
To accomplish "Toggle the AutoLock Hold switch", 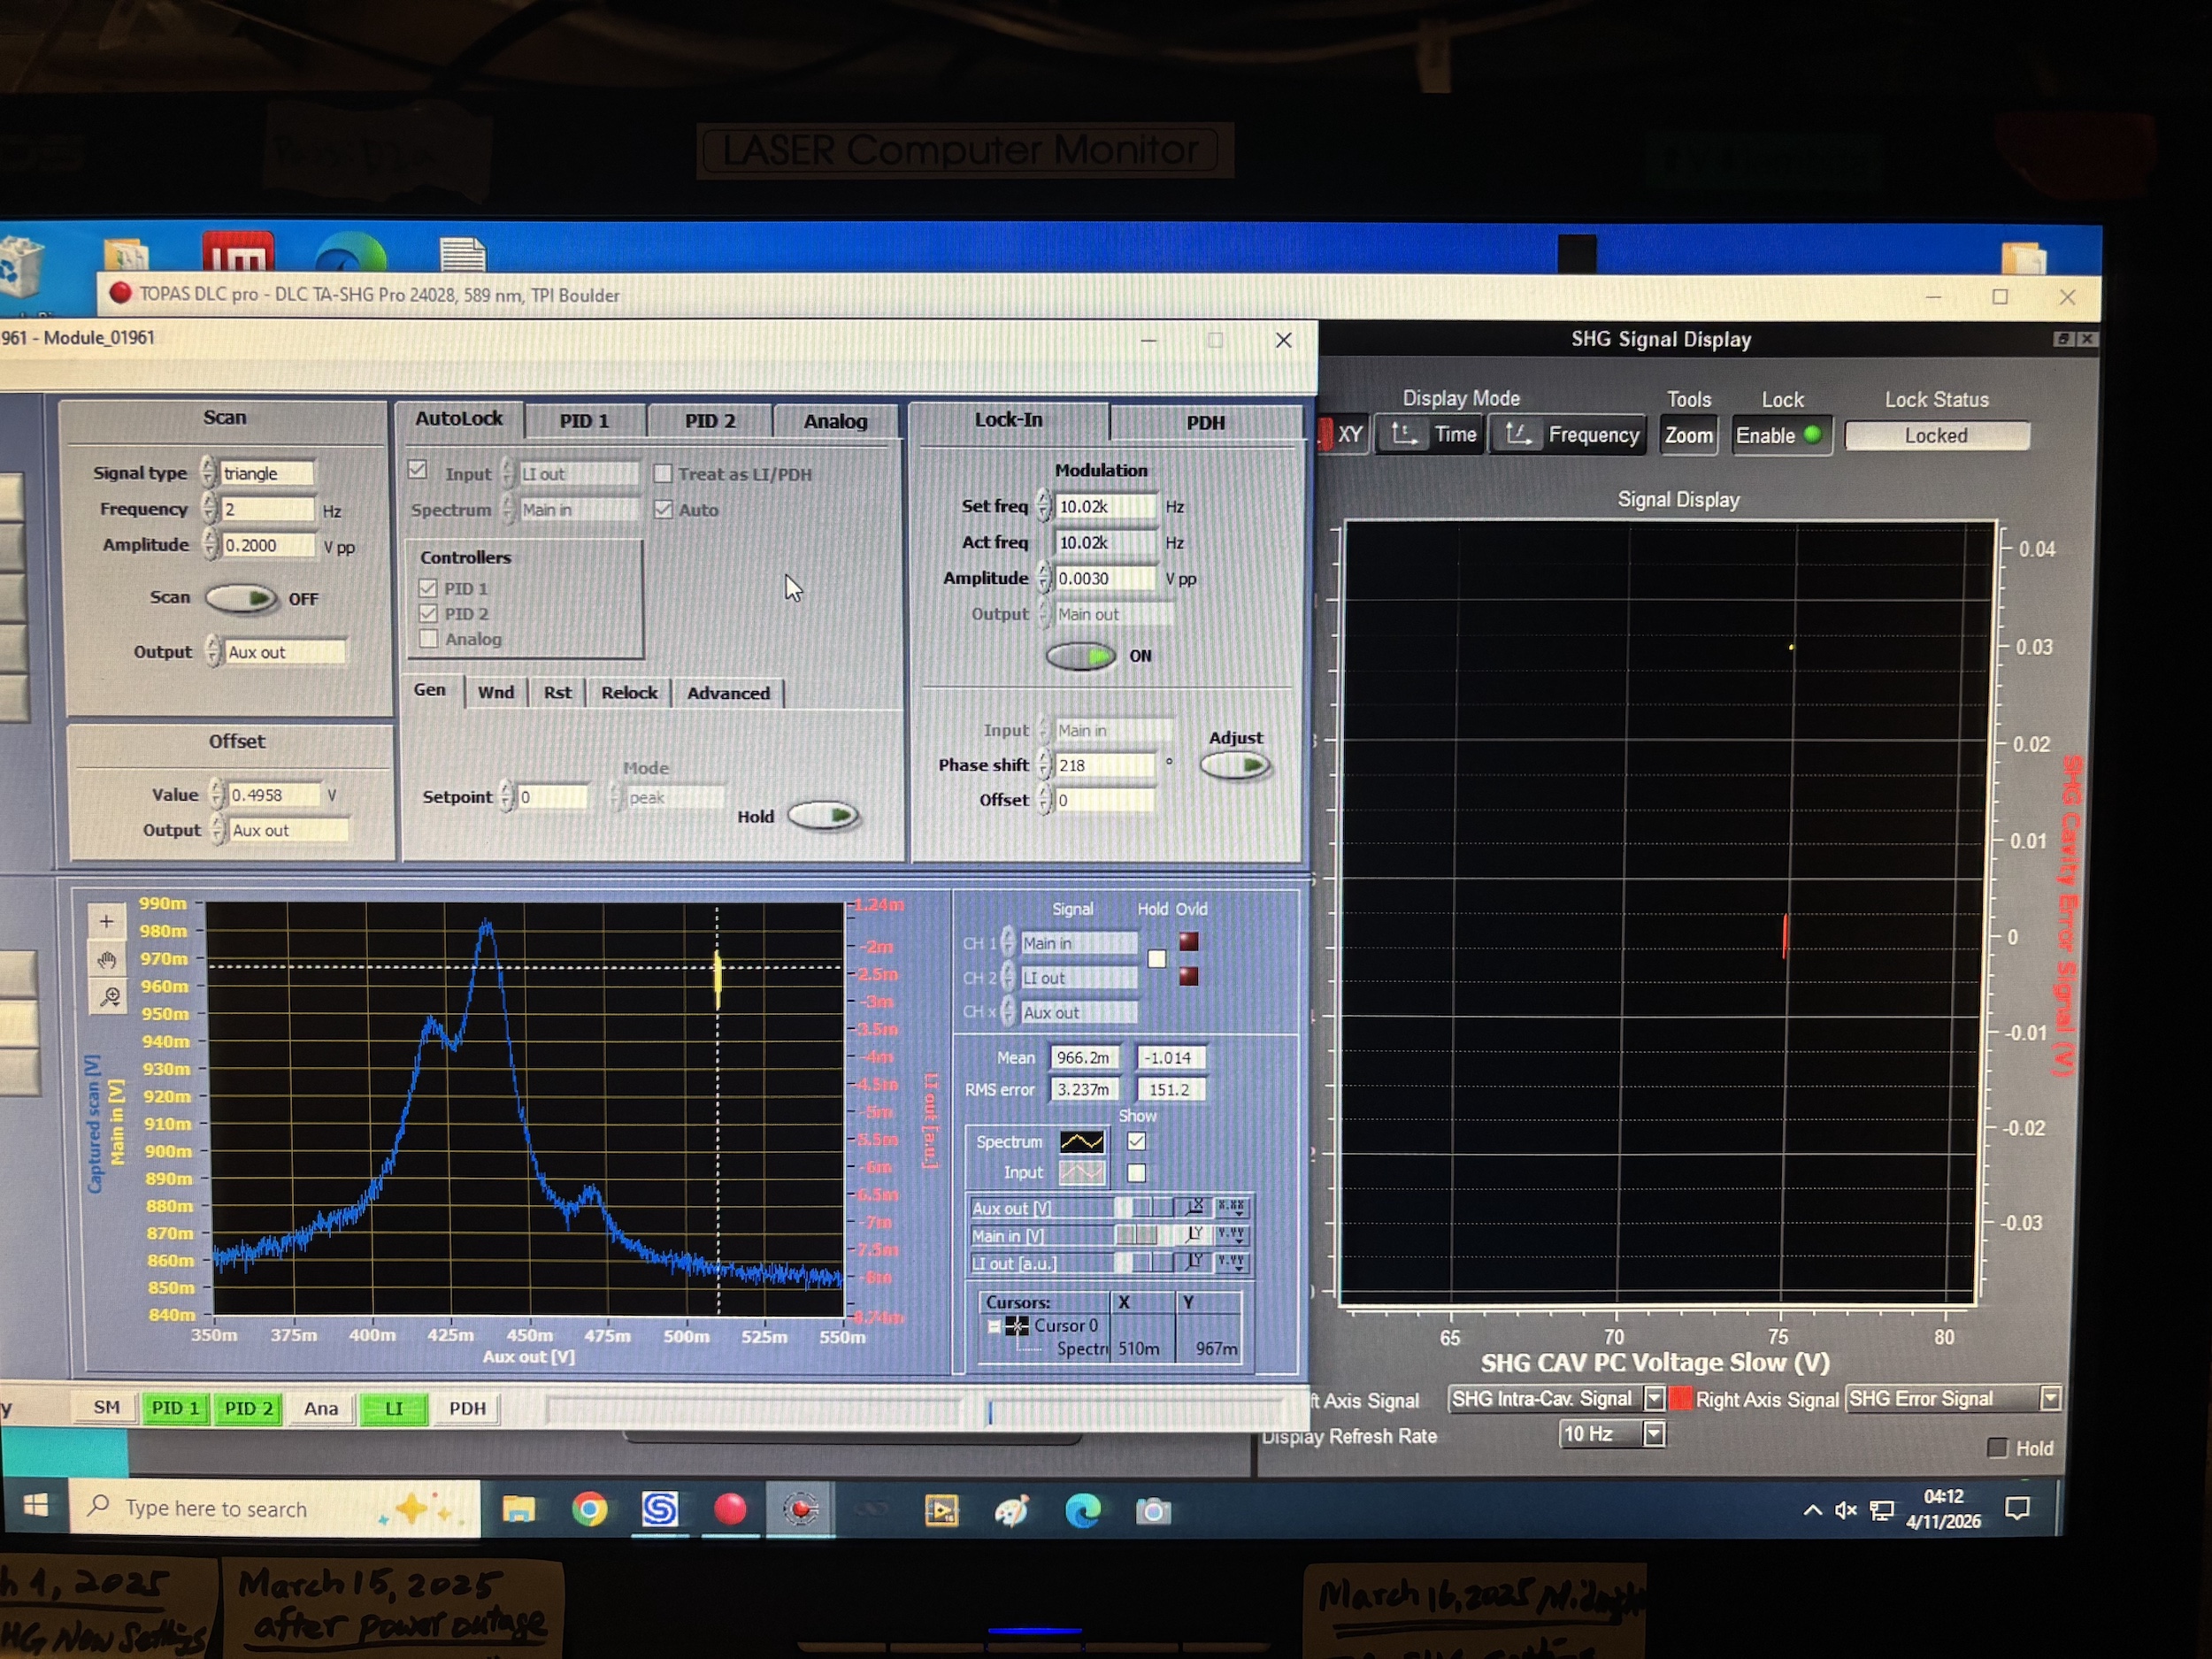I will pos(824,816).
